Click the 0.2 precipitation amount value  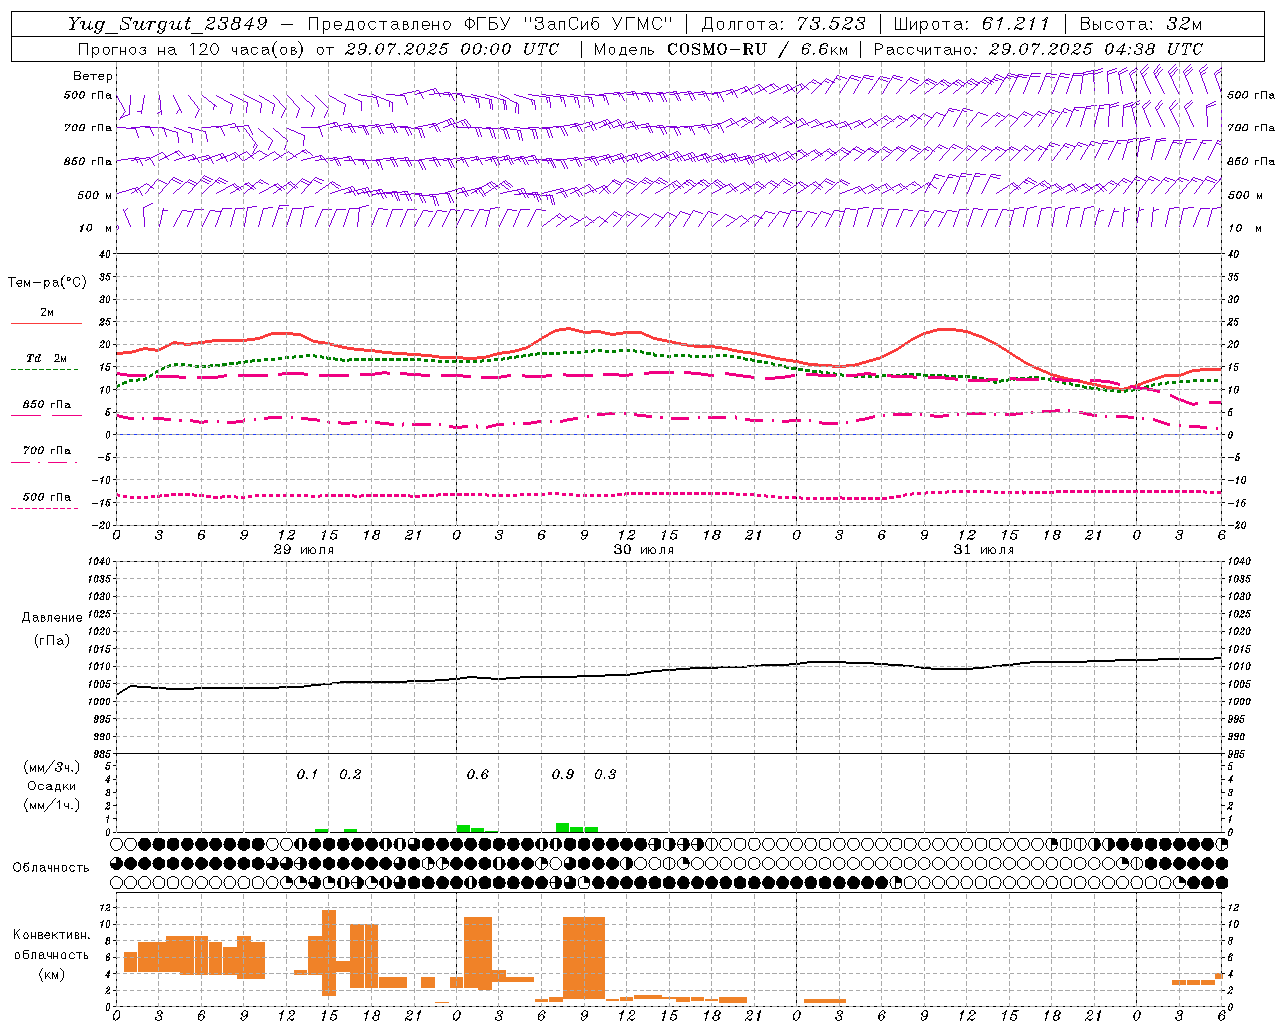pyautogui.click(x=350, y=774)
